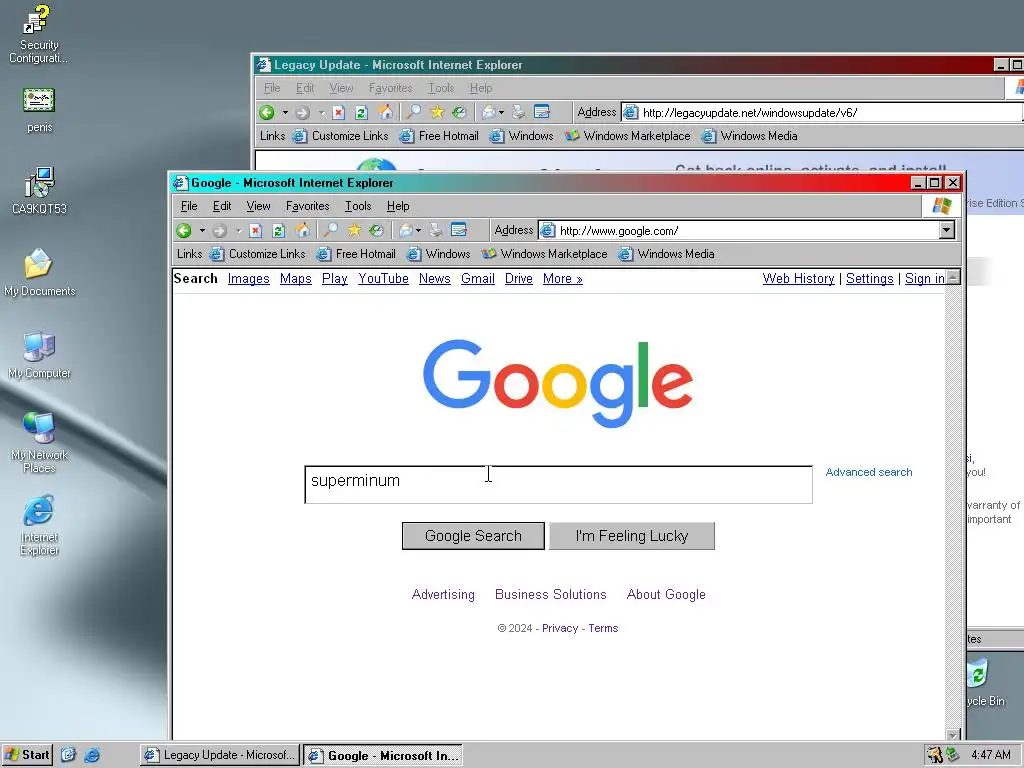Click scroll down arrow on Google page scrollbar

tap(953, 734)
